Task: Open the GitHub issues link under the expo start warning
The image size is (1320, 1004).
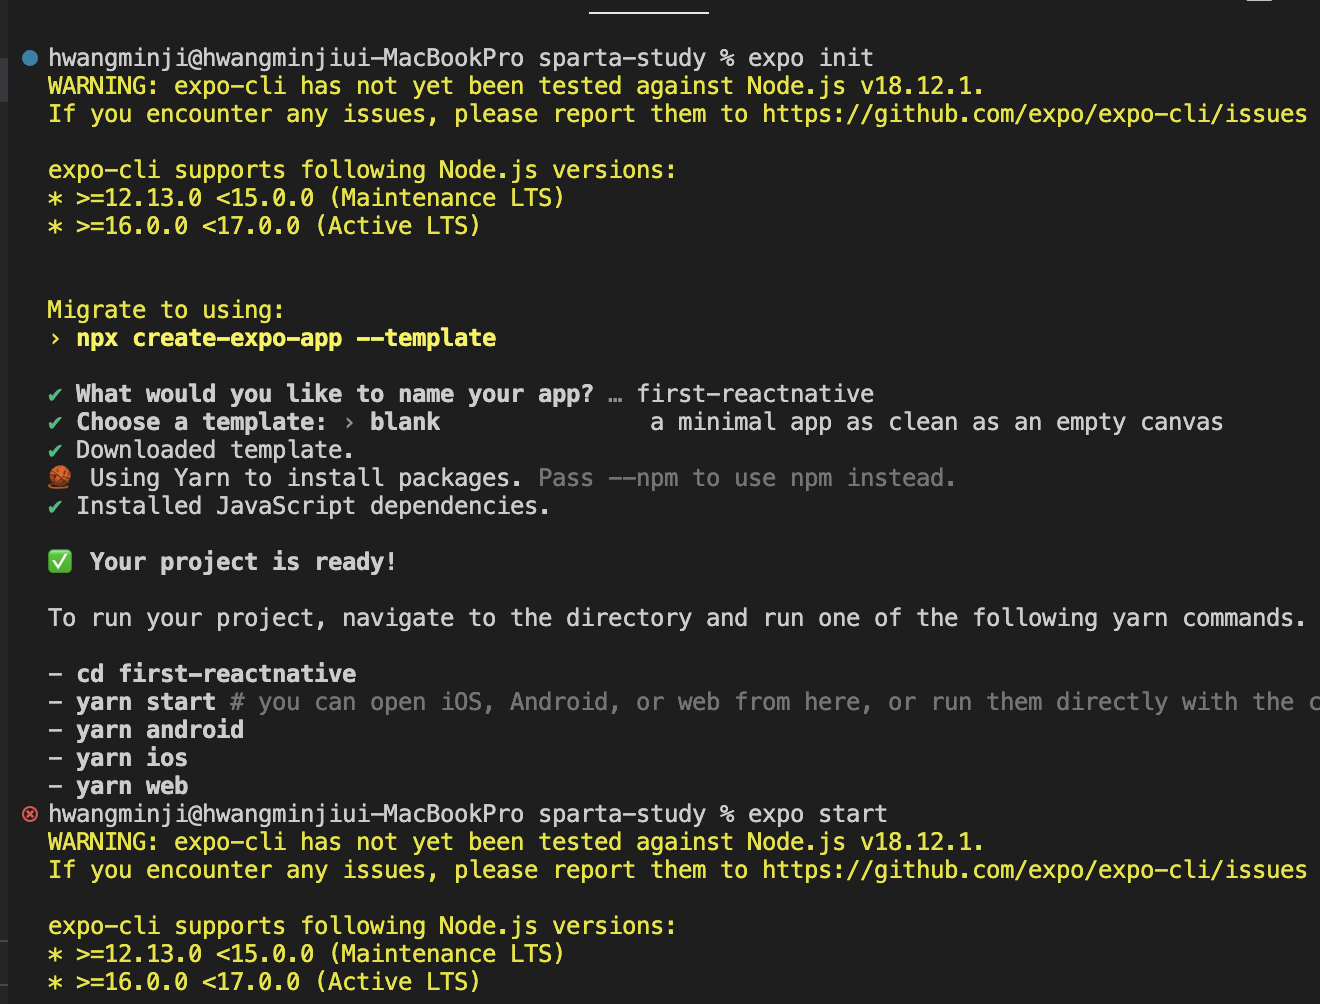Action: click(x=1034, y=870)
